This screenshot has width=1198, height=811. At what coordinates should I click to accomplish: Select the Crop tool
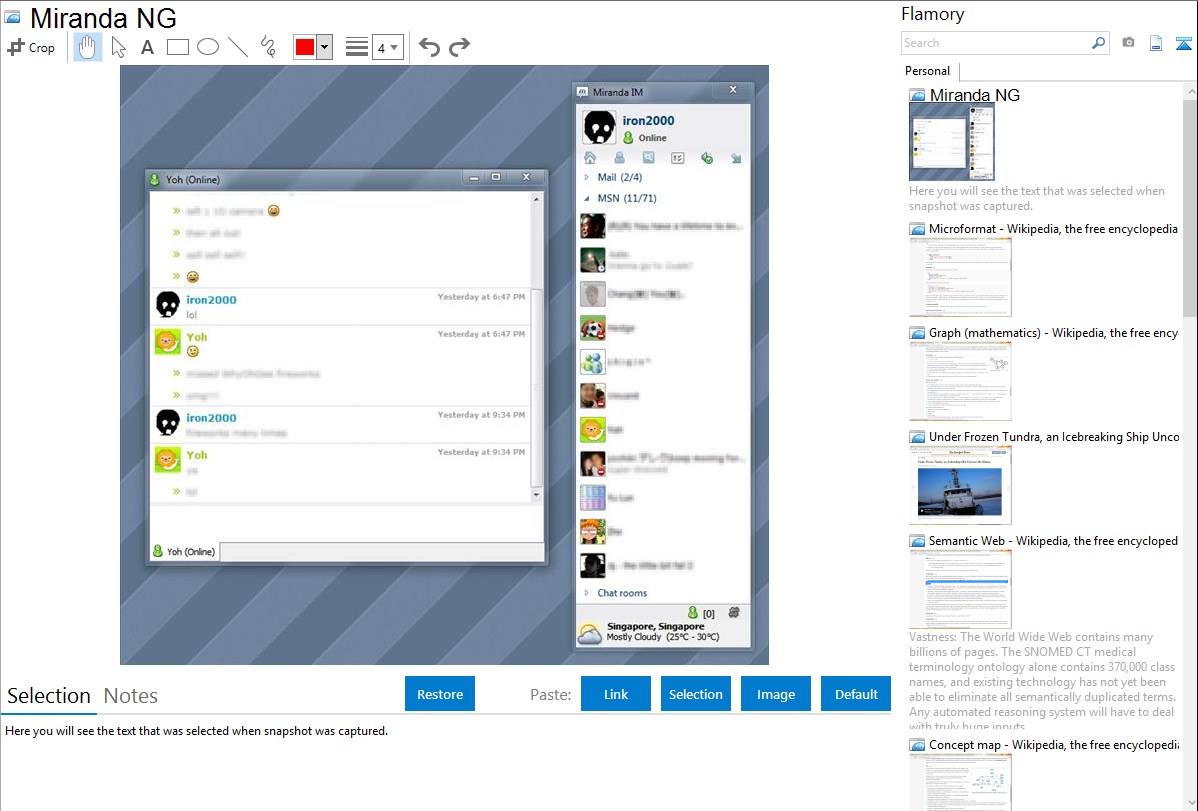pyautogui.click(x=31, y=47)
